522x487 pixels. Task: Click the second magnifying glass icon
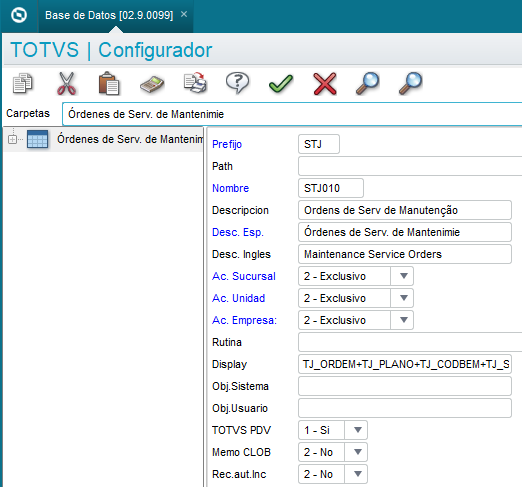point(411,83)
